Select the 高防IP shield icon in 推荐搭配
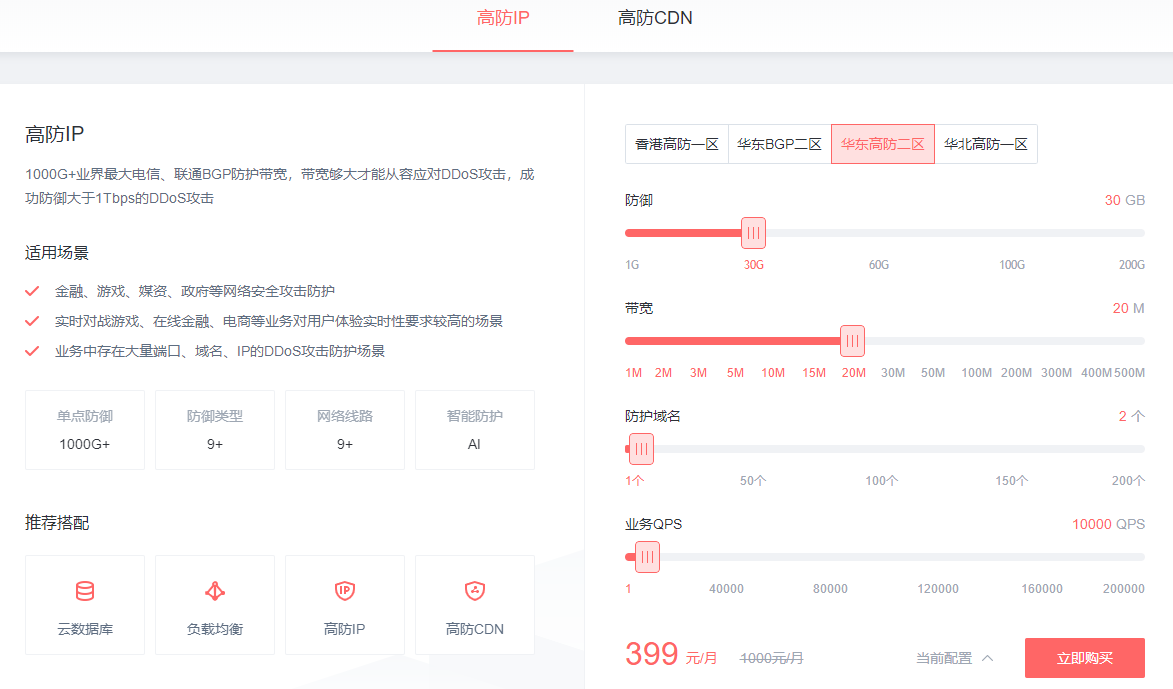Image resolution: width=1173 pixels, height=689 pixels. click(345, 592)
